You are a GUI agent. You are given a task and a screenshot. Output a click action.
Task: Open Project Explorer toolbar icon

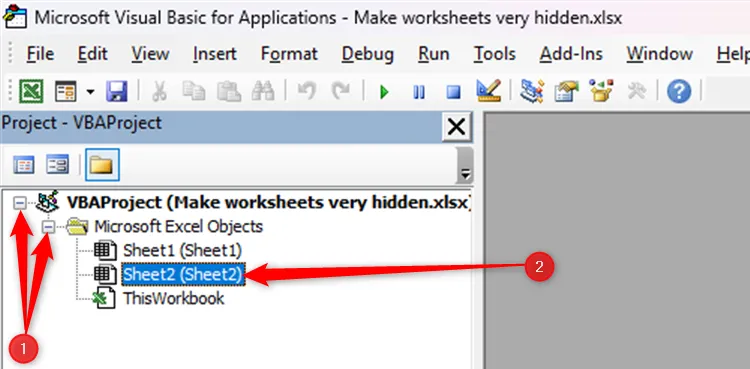coord(532,91)
